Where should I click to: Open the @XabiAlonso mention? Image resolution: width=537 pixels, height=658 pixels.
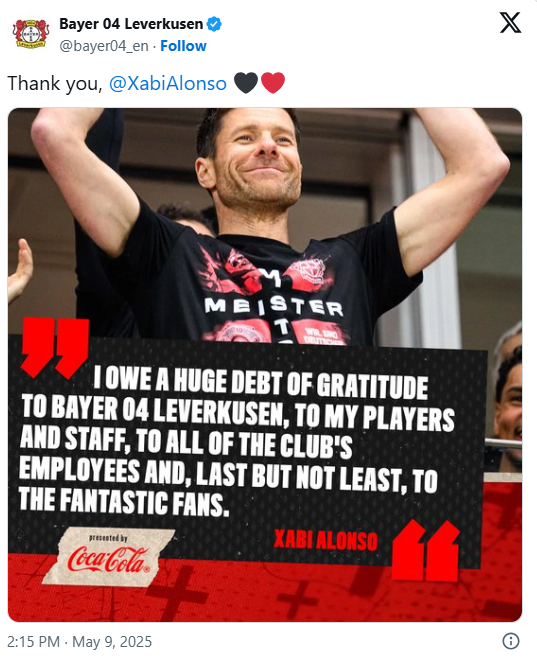click(x=168, y=83)
